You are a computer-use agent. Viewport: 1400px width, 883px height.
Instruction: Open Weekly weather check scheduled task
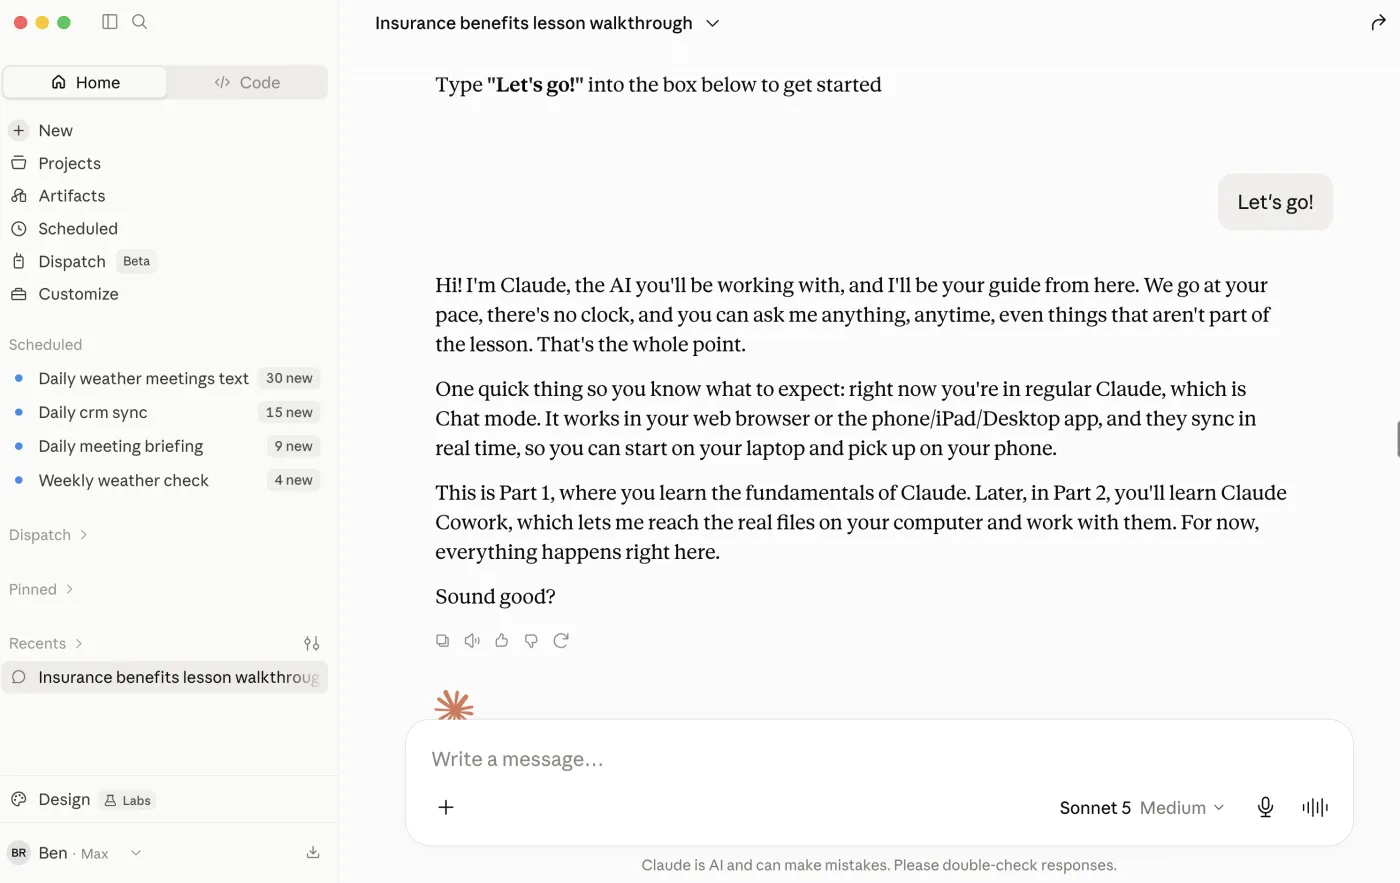click(165, 481)
